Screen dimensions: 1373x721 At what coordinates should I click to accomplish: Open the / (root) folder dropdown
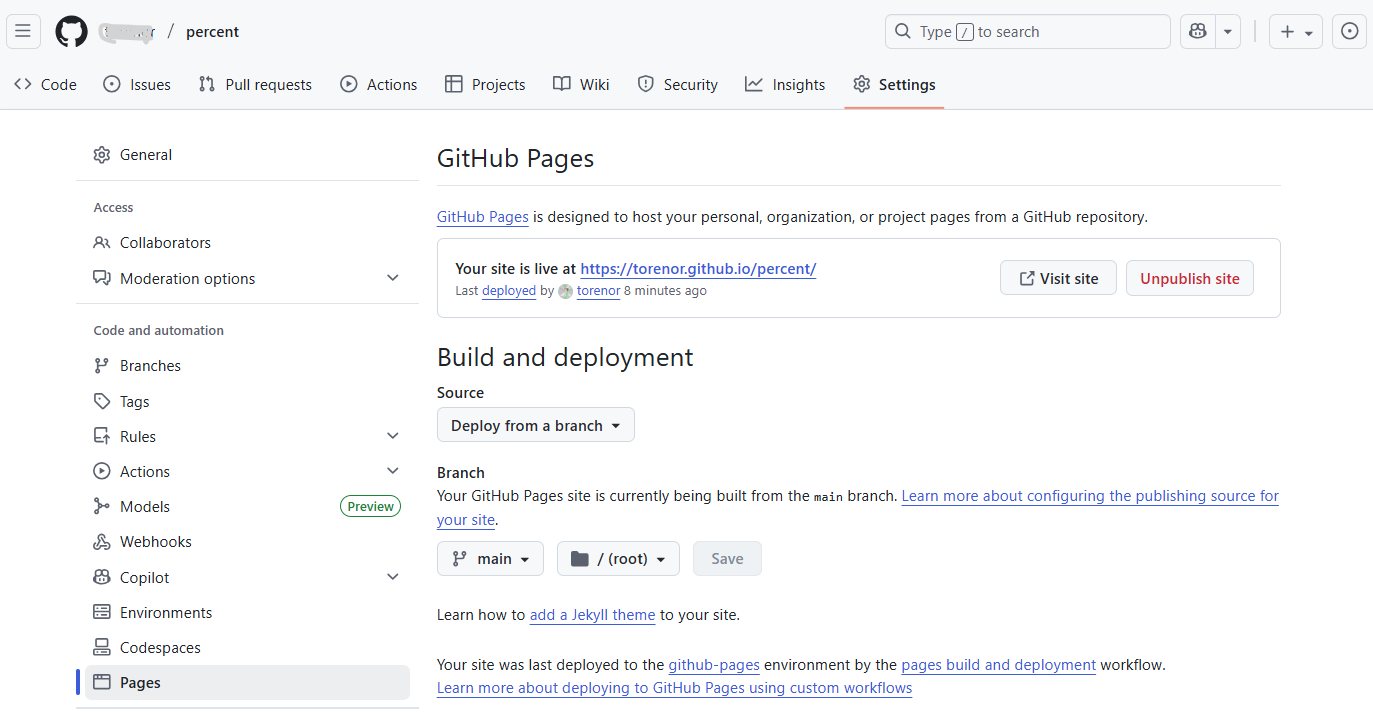pyautogui.click(x=618, y=558)
